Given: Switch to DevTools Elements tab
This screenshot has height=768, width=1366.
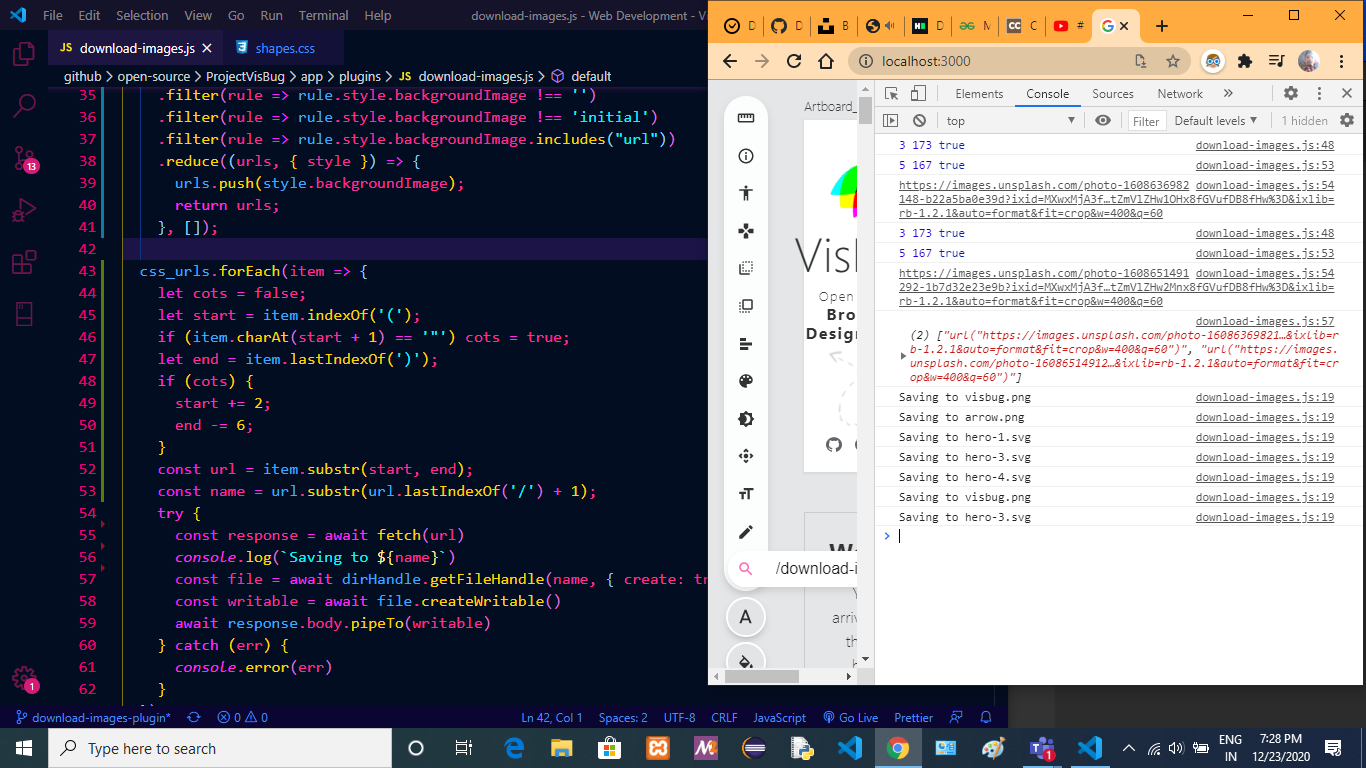Looking at the screenshot, I should 979,93.
